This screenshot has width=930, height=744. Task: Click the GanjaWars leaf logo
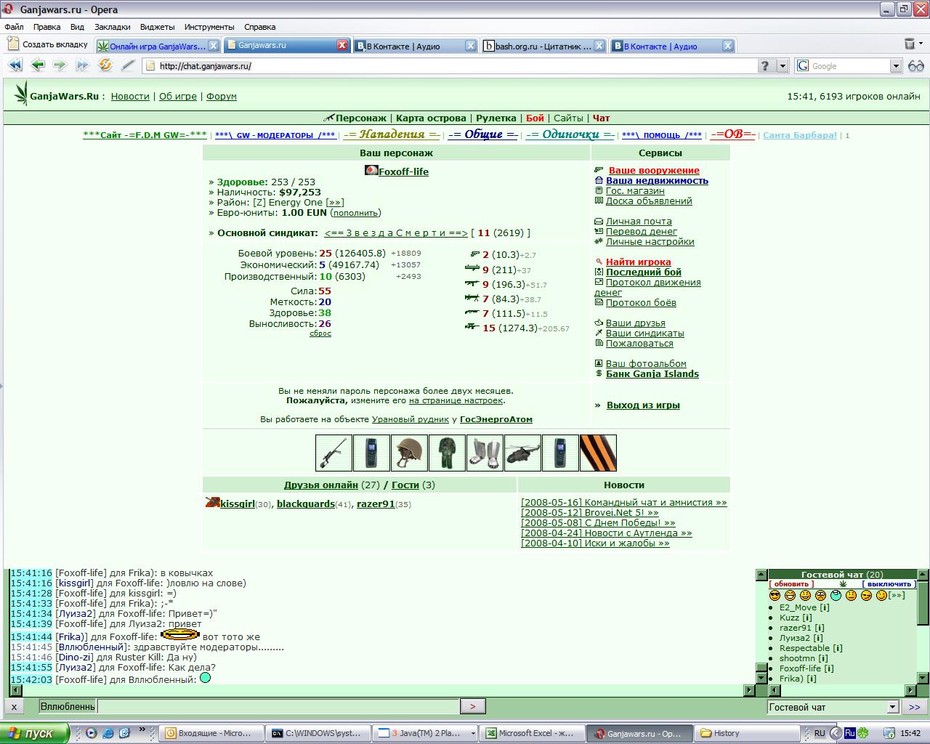coord(21,94)
